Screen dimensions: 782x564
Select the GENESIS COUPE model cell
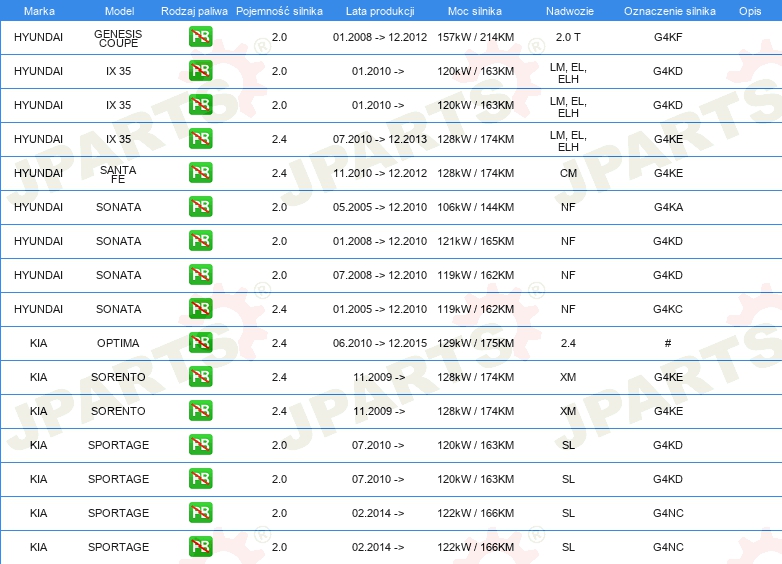tap(118, 38)
